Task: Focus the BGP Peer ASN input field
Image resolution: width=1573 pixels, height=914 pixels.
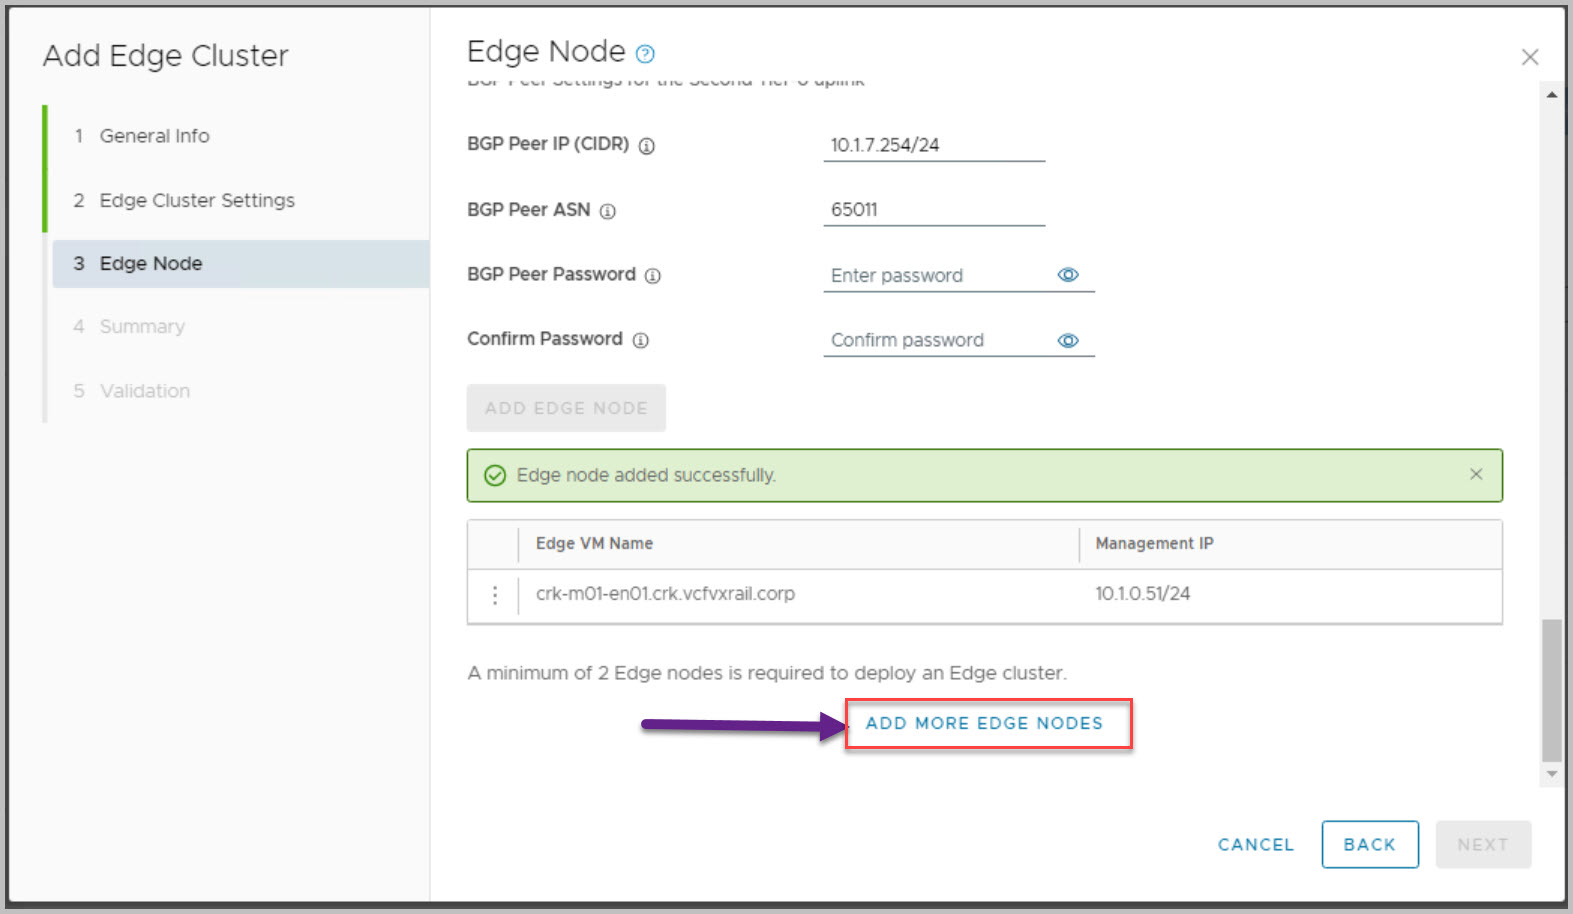Action: click(x=933, y=210)
